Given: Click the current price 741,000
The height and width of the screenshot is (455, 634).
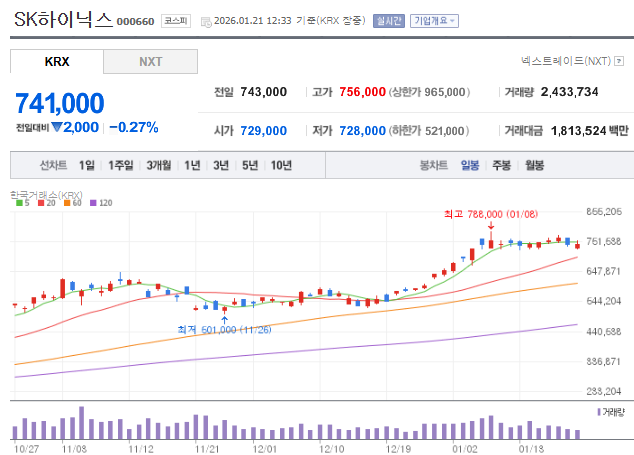Looking at the screenshot, I should coord(60,103).
